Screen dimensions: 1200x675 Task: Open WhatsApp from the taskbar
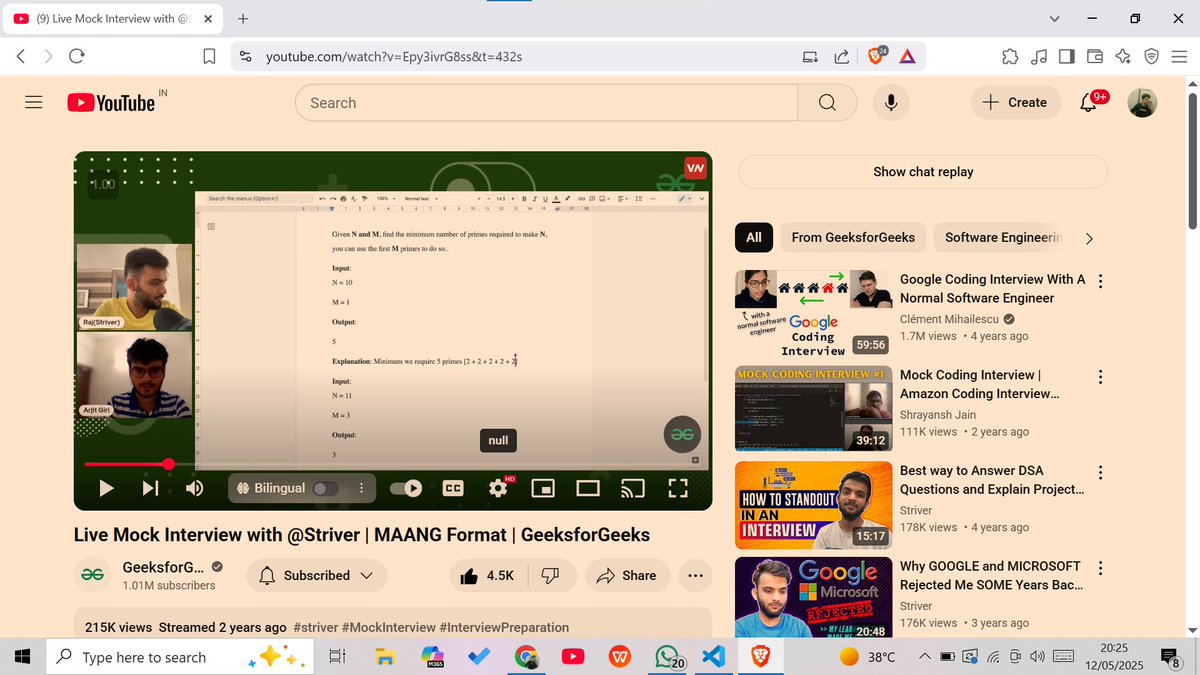(x=667, y=657)
